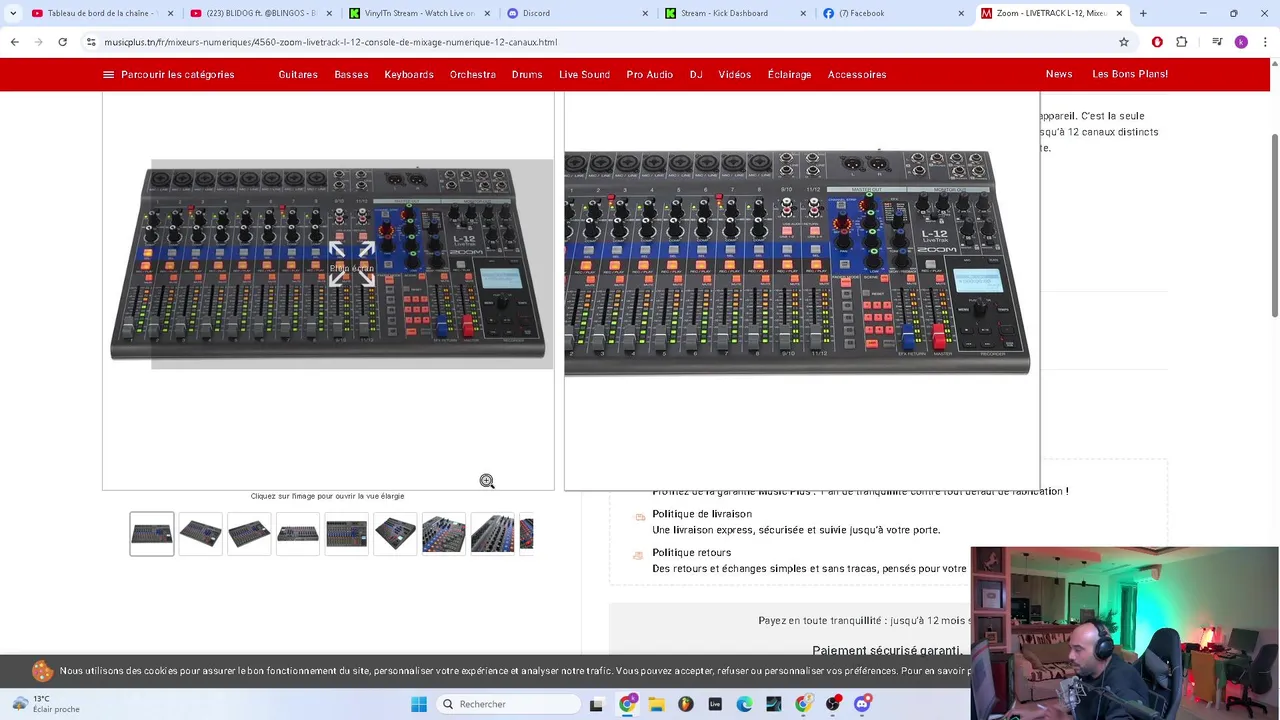Switch to YouTube 'Tableau de bord' tab
1280x720 pixels.
pos(100,13)
